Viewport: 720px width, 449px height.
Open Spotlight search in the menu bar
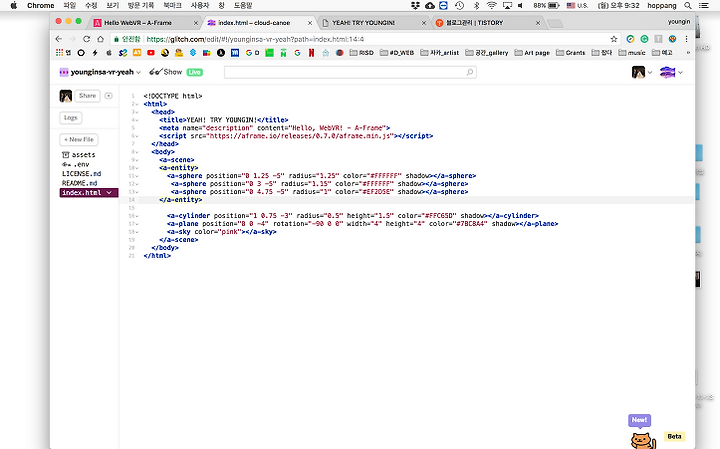tap(687, 6)
